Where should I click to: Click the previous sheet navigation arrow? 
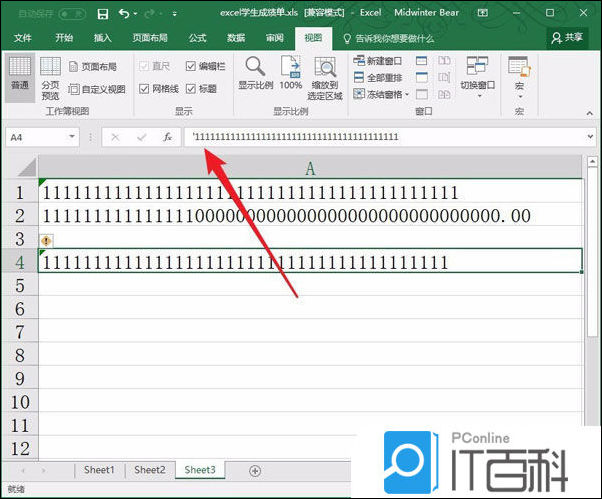pyautogui.click(x=23, y=470)
